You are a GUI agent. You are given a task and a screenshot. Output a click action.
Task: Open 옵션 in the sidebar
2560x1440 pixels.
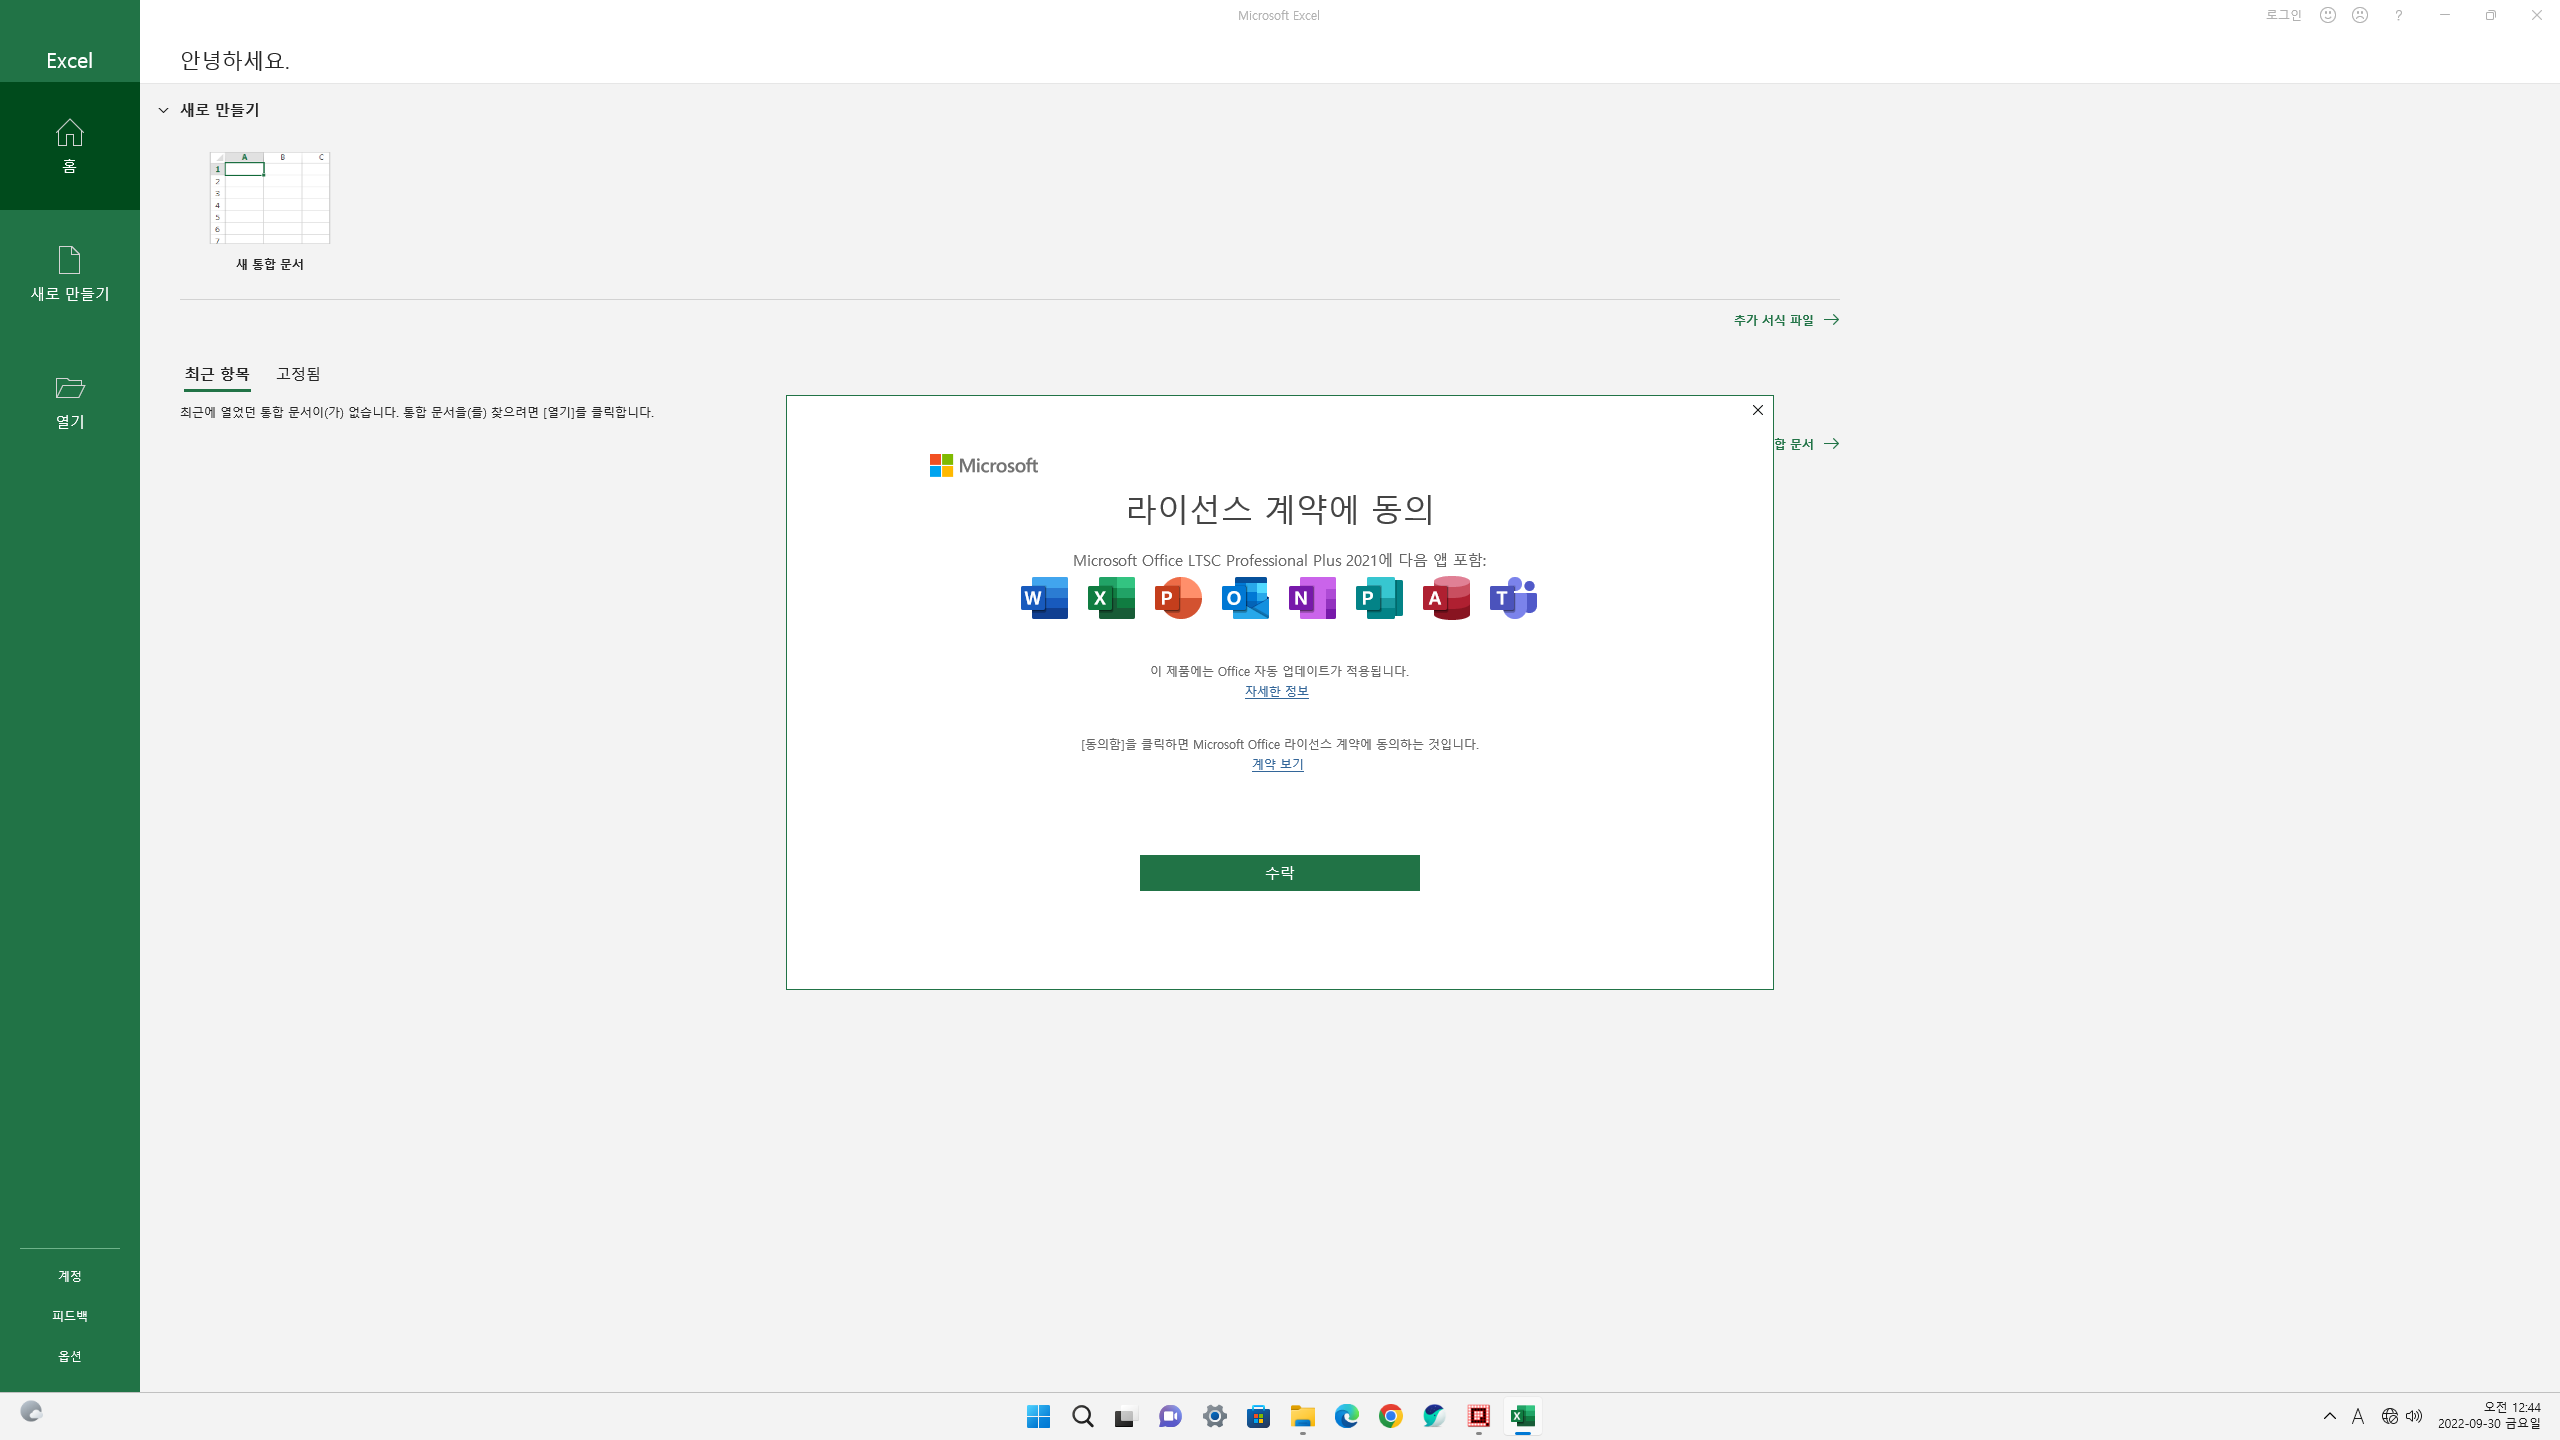point(69,1356)
